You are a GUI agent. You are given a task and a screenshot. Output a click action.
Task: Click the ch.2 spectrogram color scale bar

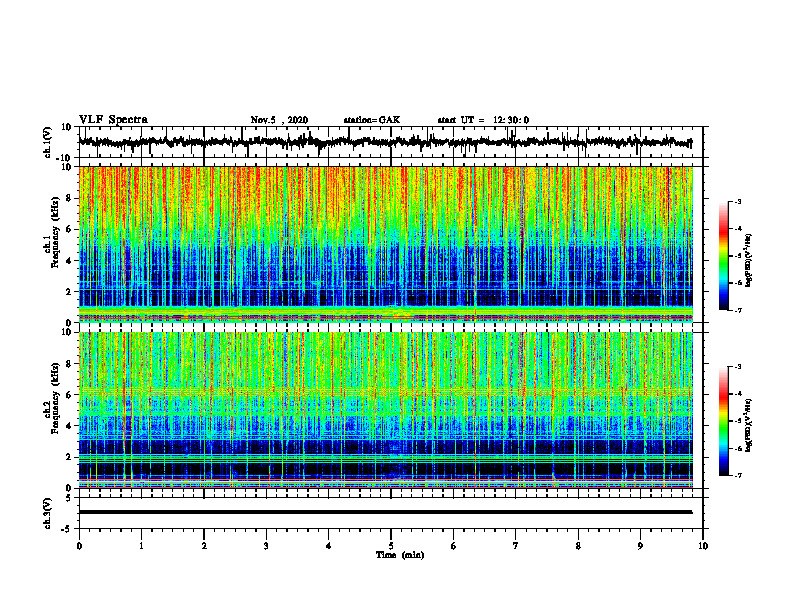pos(723,421)
